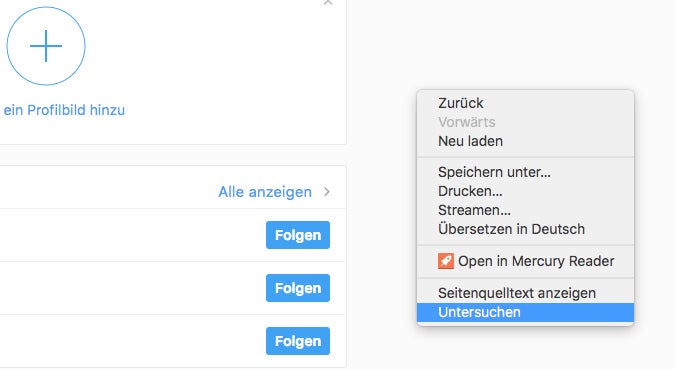Click the last Folgen button
This screenshot has height=369, width=676.
[x=298, y=341]
